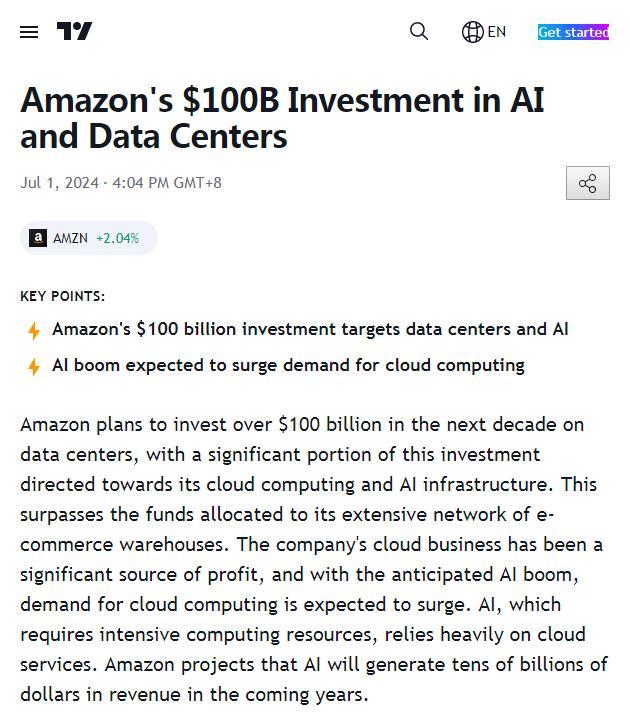The height and width of the screenshot is (724, 630).
Task: Click the first lightning bolt key point icon
Action: pos(34,331)
